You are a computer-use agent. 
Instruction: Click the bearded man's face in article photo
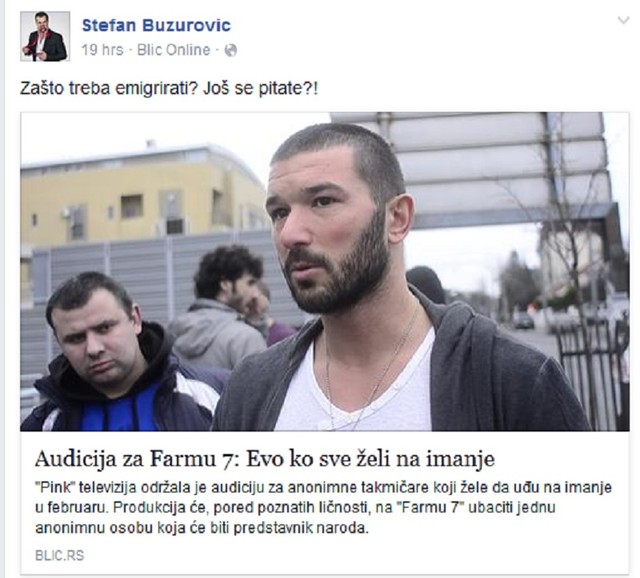pos(327,233)
